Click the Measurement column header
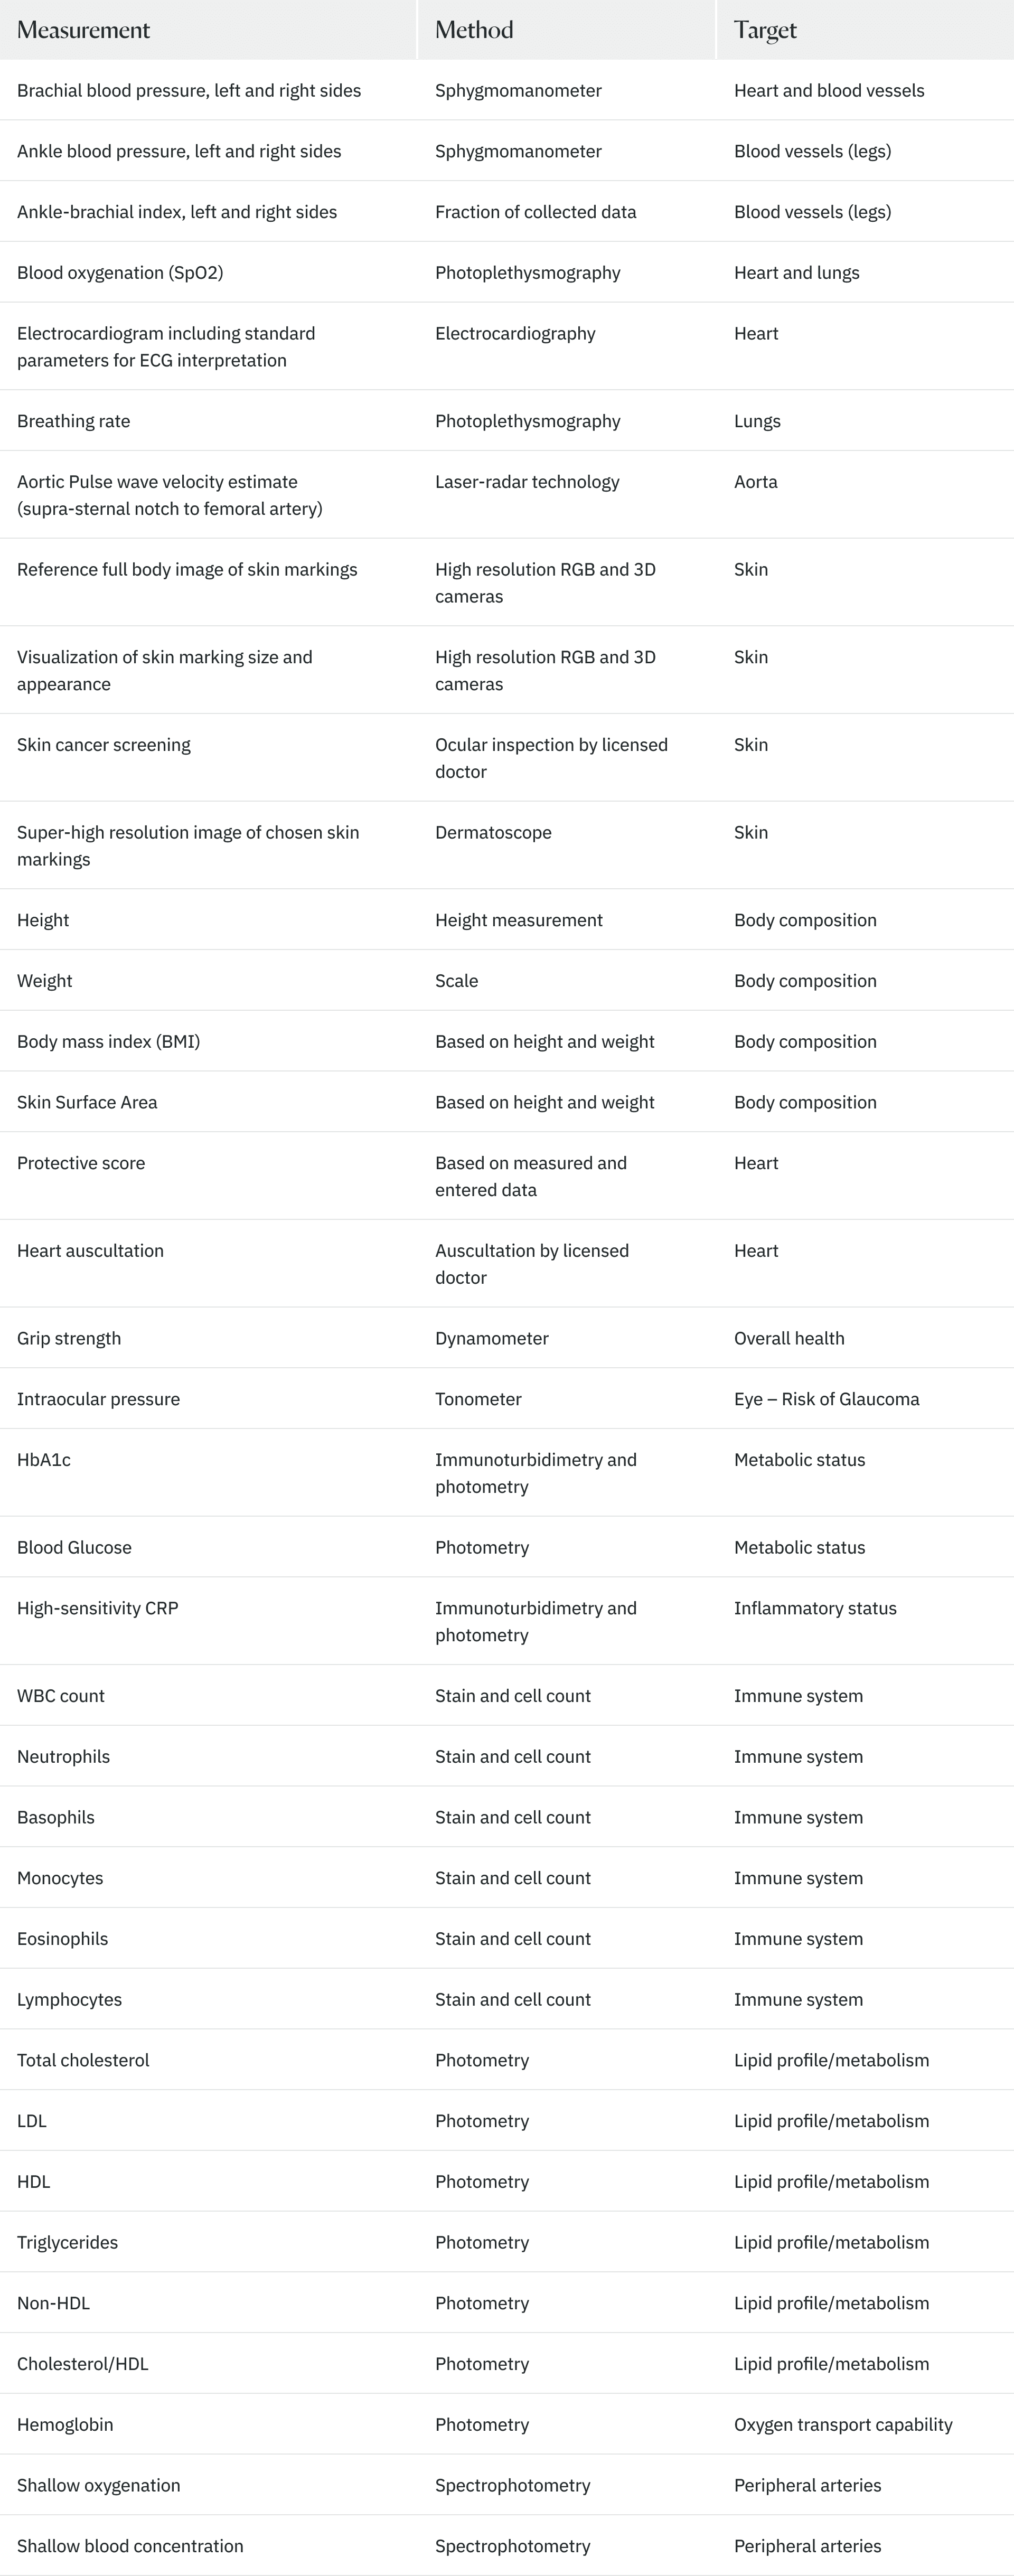 click(x=84, y=30)
